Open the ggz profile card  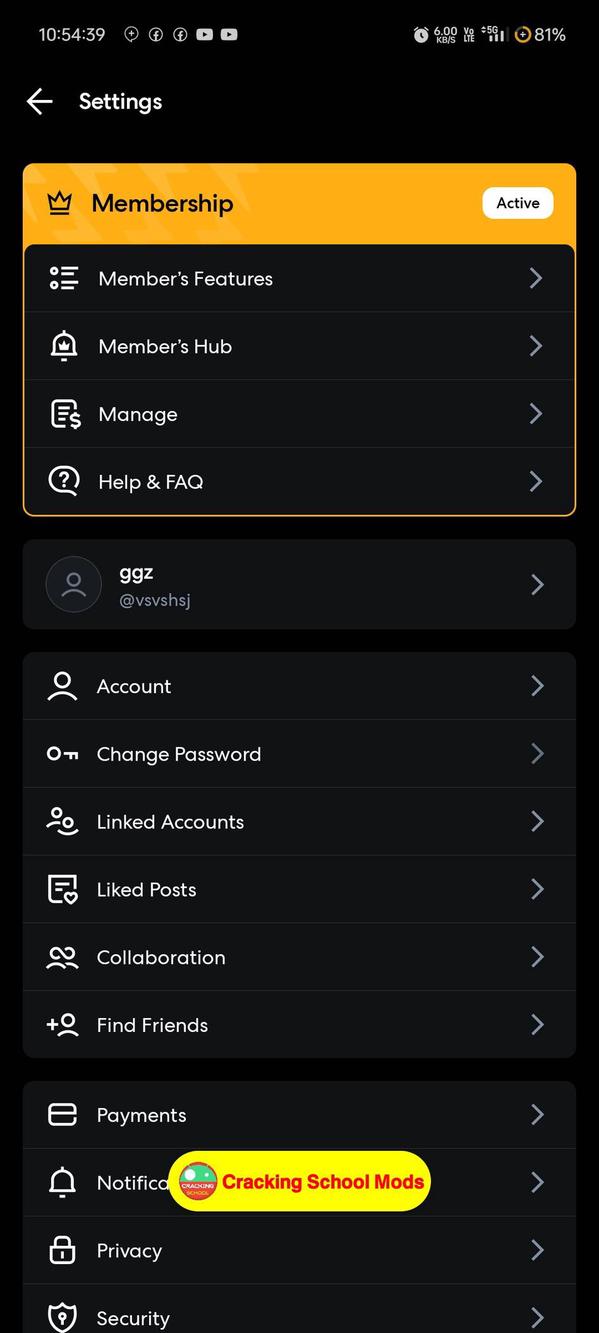click(x=300, y=585)
